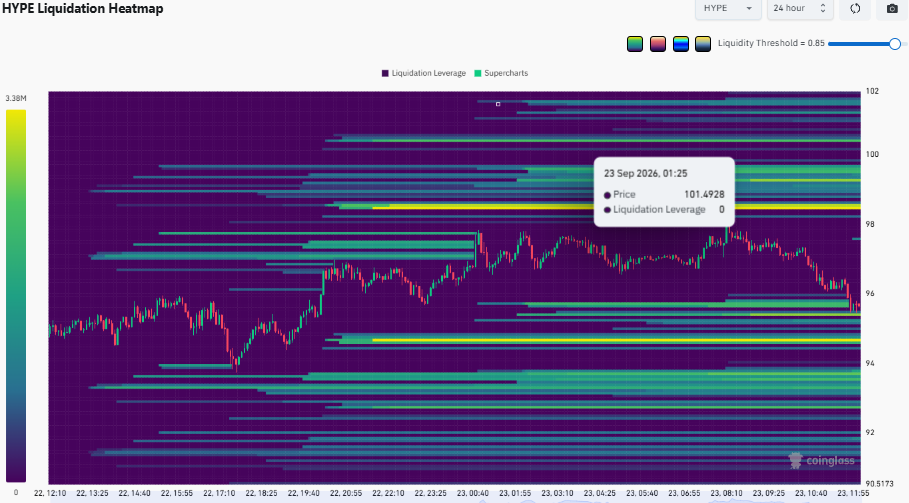This screenshot has height=503, width=909.
Task: Select the red-pink color theme swatch
Action: [x=658, y=43]
